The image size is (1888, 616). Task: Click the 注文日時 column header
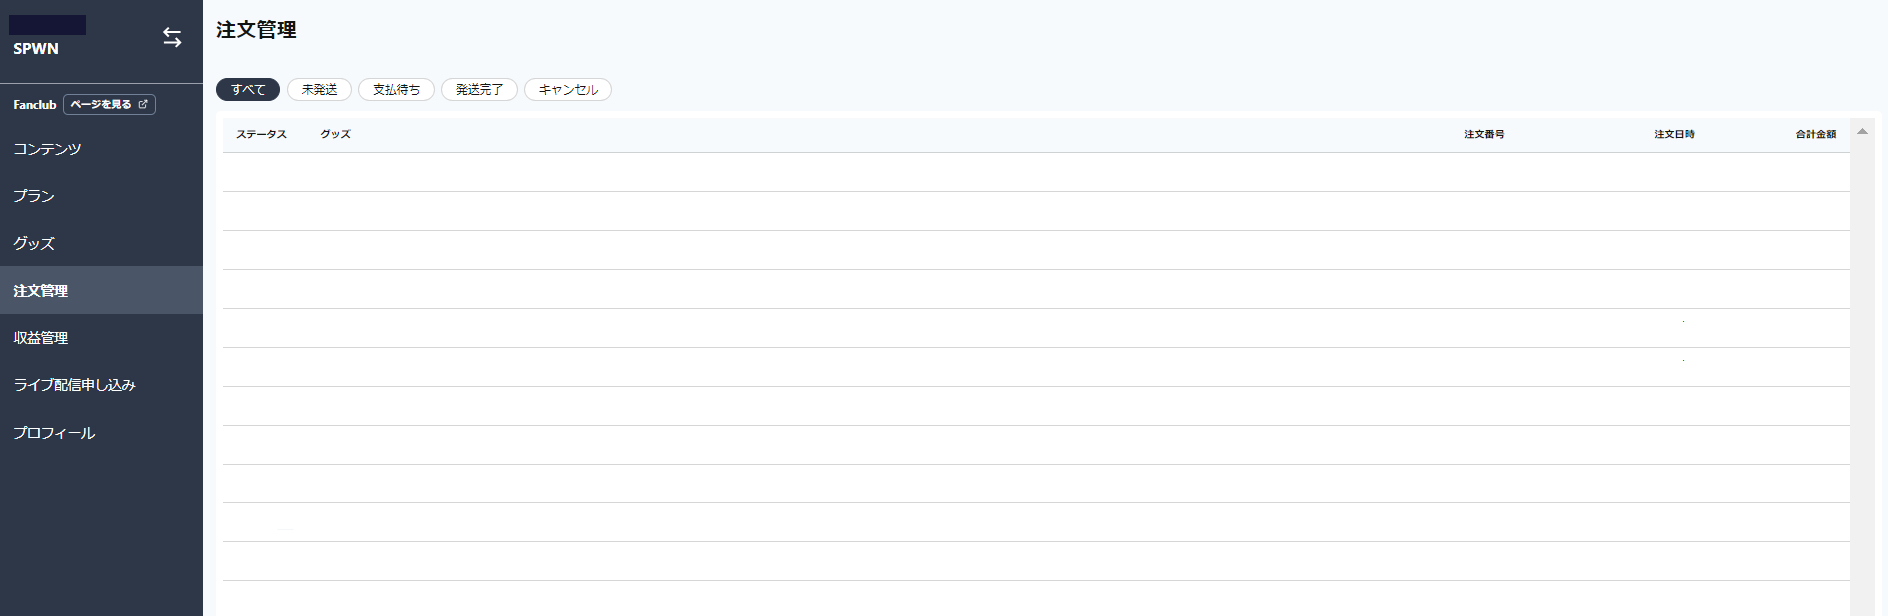pos(1674,134)
